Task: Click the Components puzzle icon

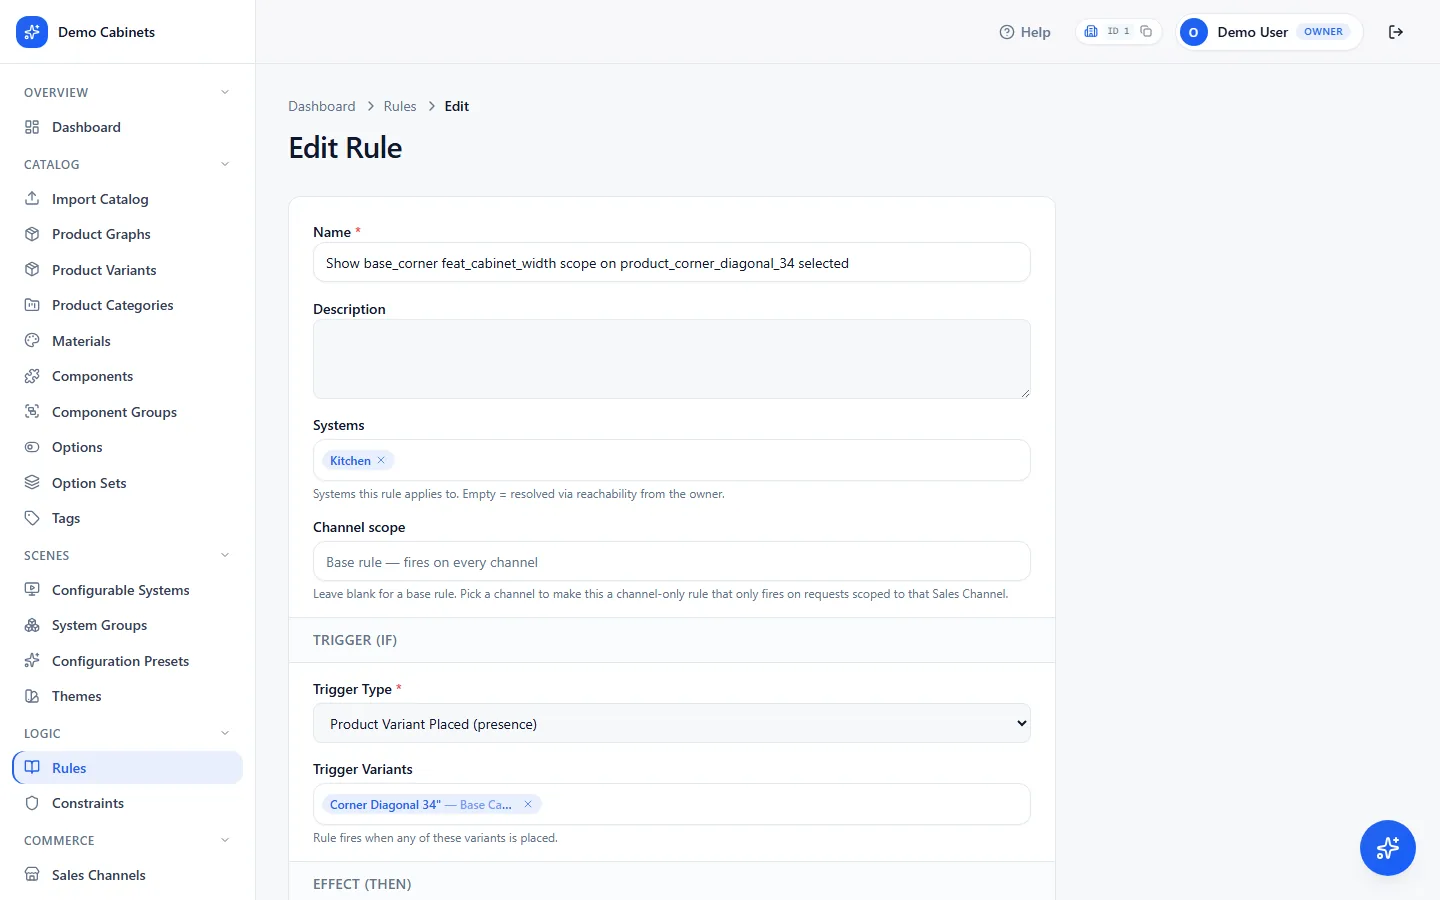Action: pyautogui.click(x=32, y=376)
